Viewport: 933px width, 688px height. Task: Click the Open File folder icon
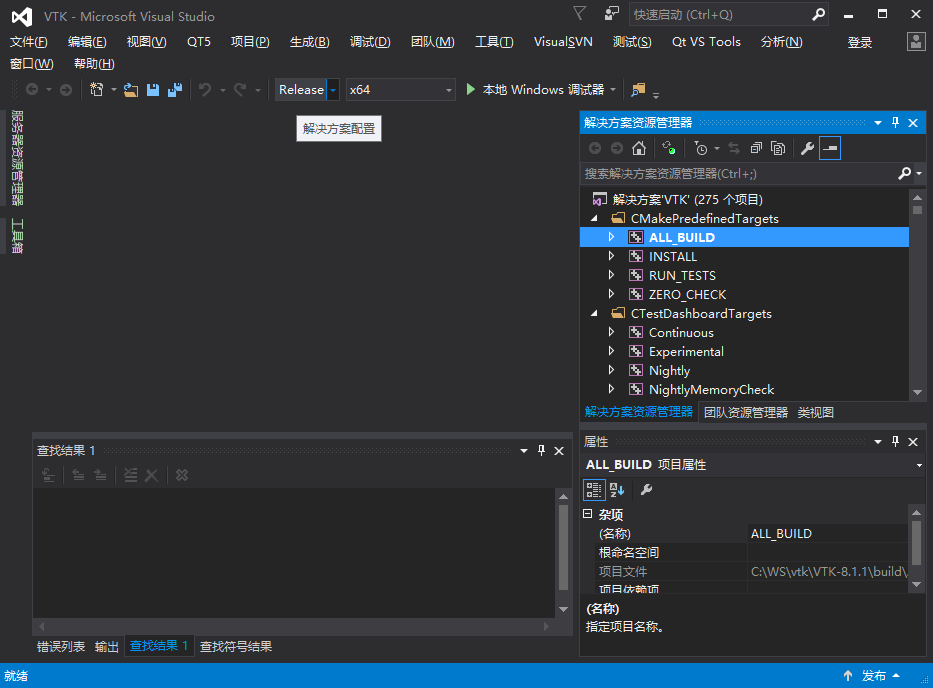[131, 90]
